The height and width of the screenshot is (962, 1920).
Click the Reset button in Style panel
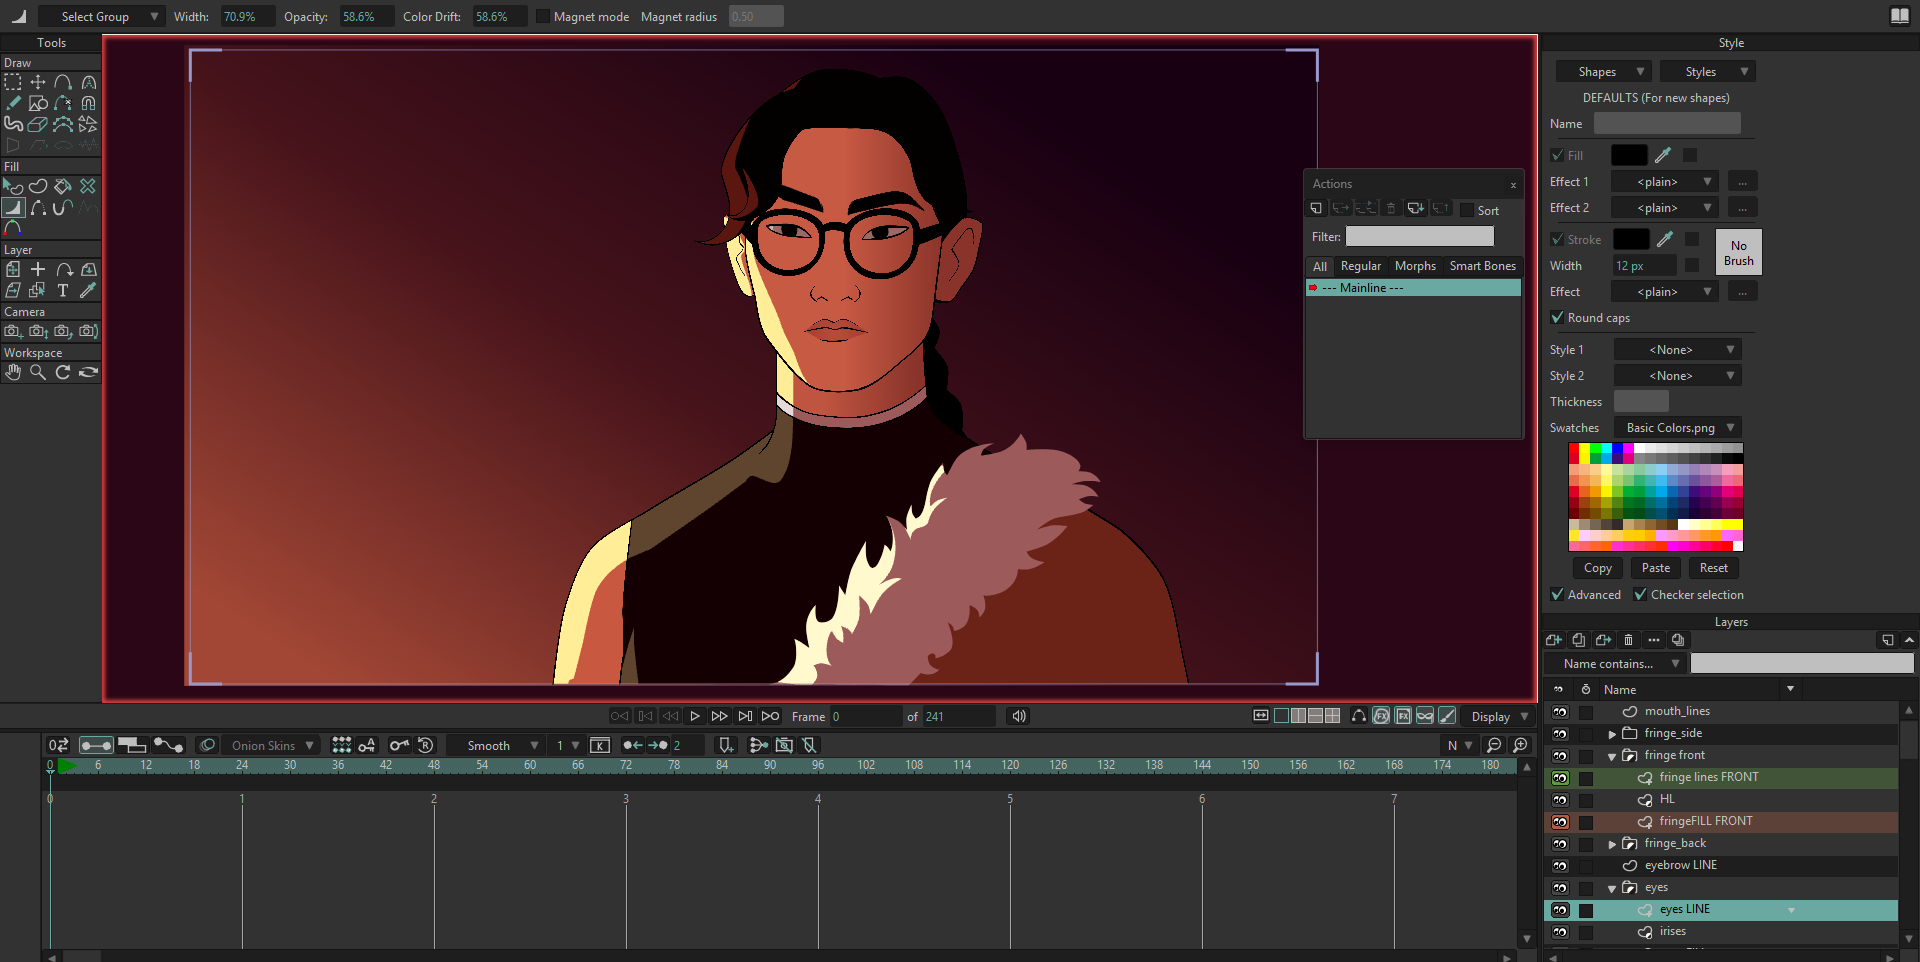point(1713,568)
